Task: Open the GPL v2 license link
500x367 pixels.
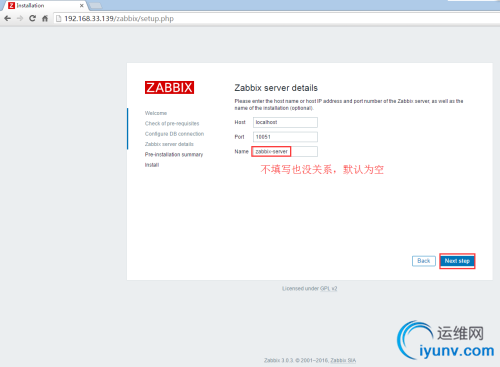Action: [x=329, y=288]
